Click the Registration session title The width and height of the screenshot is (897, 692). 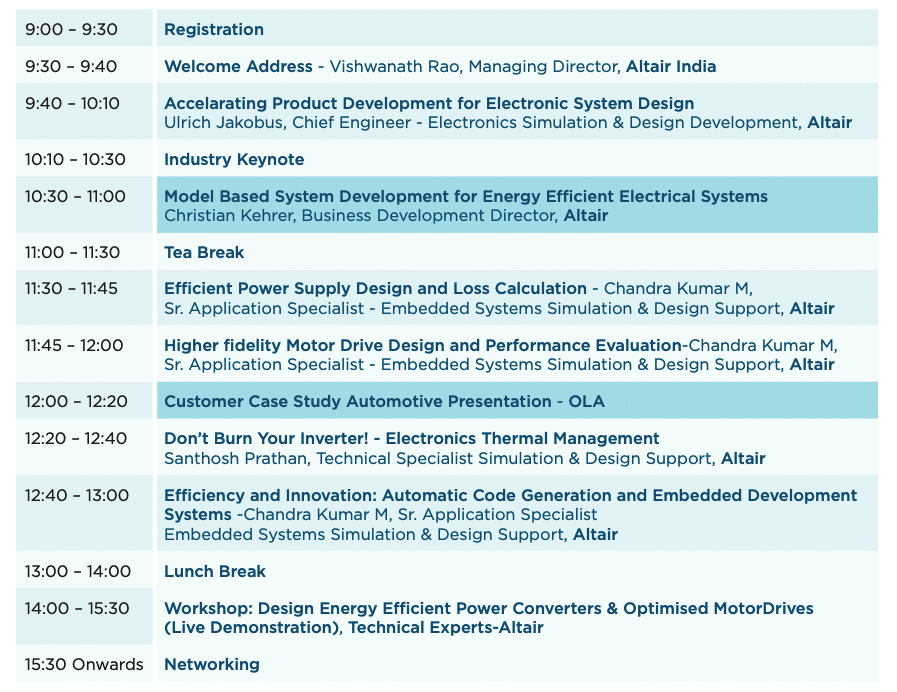(213, 29)
